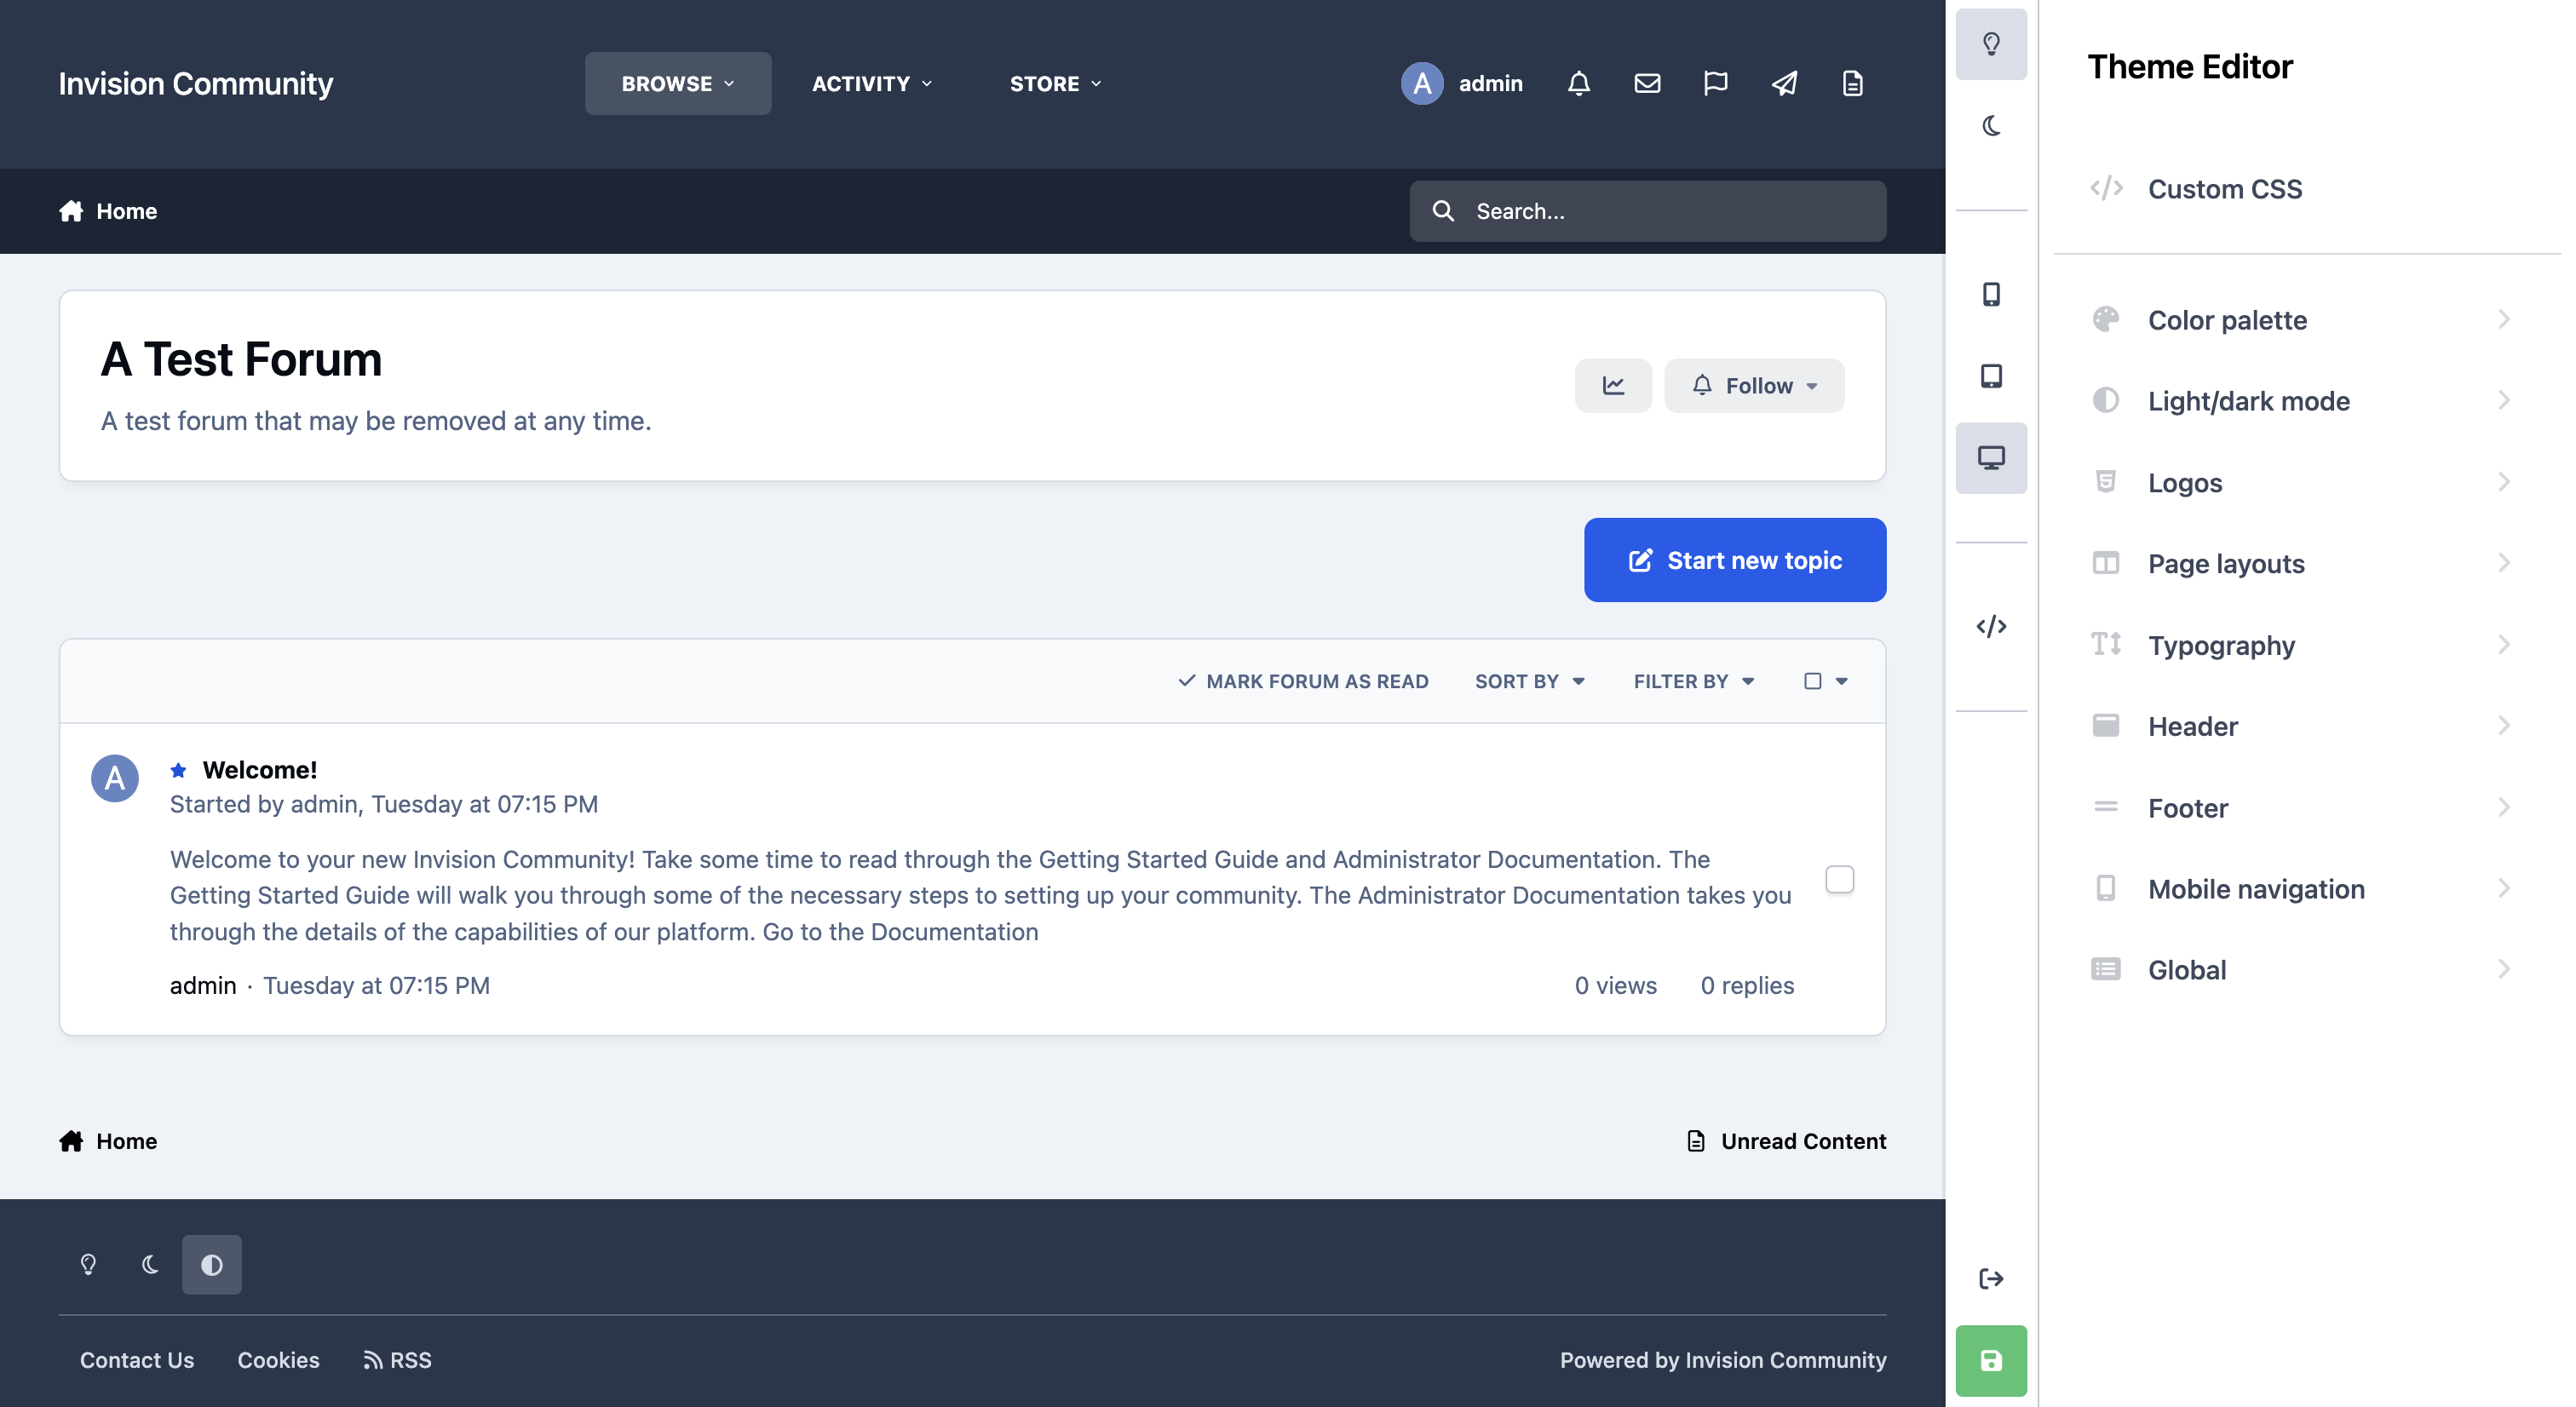Click the RSS footer link
The height and width of the screenshot is (1407, 2576).
[x=397, y=1359]
